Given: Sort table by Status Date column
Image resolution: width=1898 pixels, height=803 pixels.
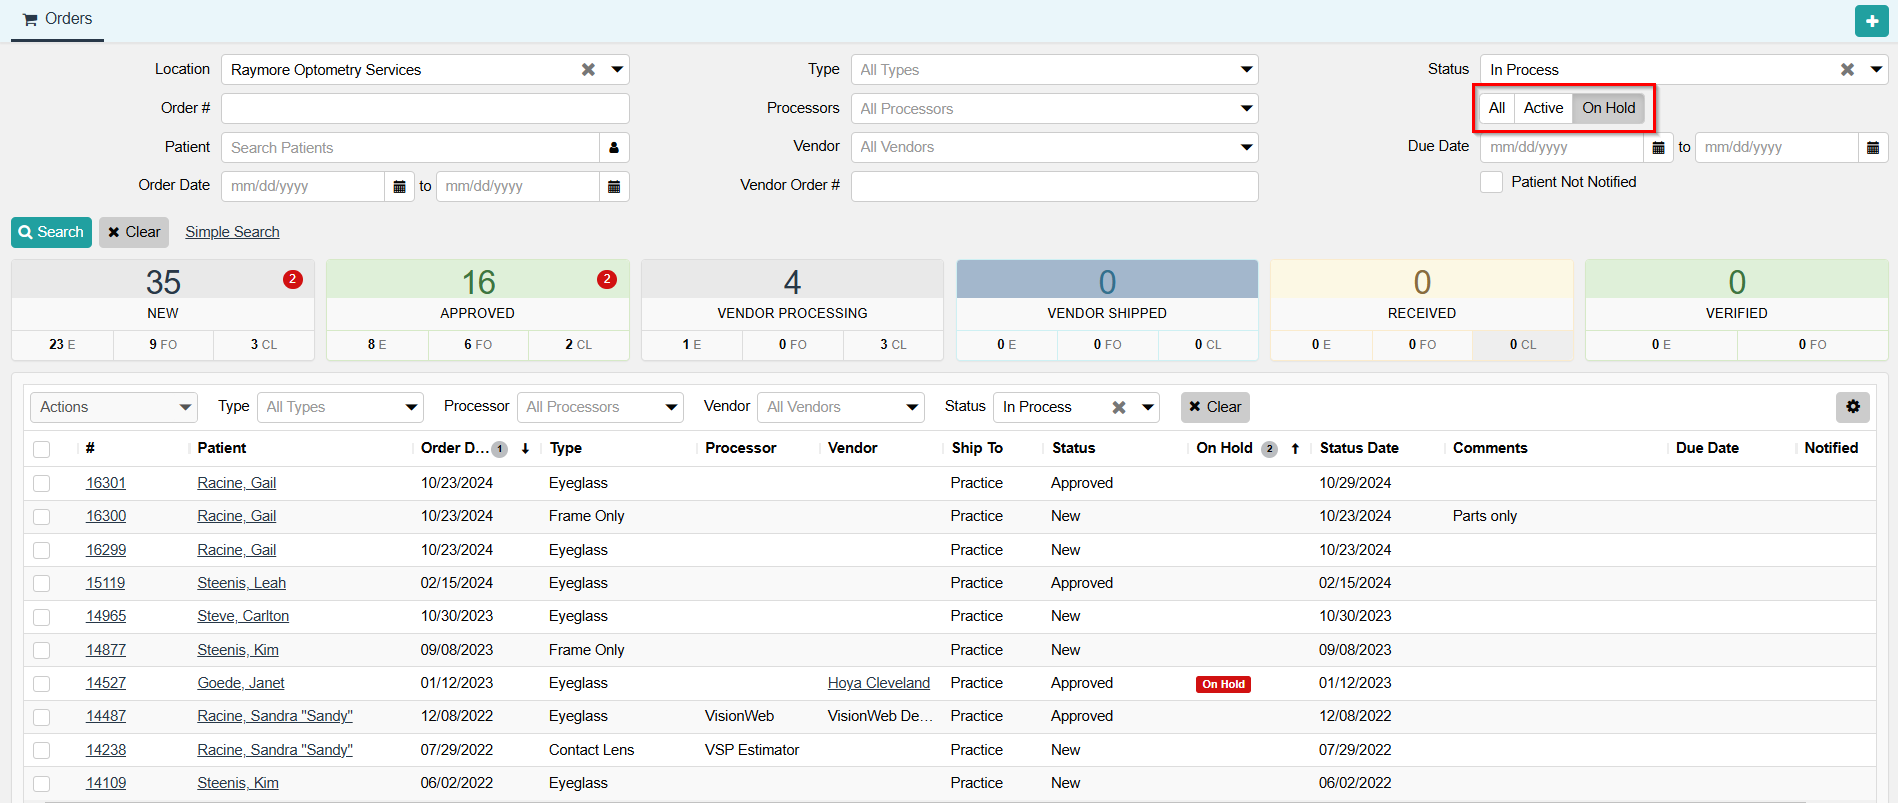Looking at the screenshot, I should [1359, 449].
